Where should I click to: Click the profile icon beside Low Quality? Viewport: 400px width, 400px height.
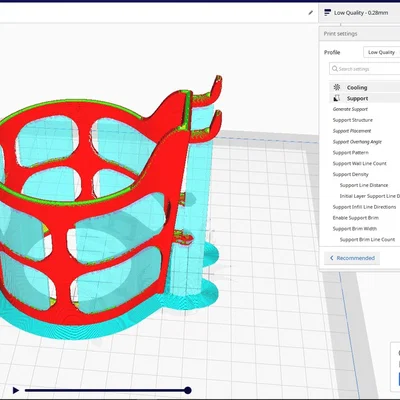pos(327,13)
